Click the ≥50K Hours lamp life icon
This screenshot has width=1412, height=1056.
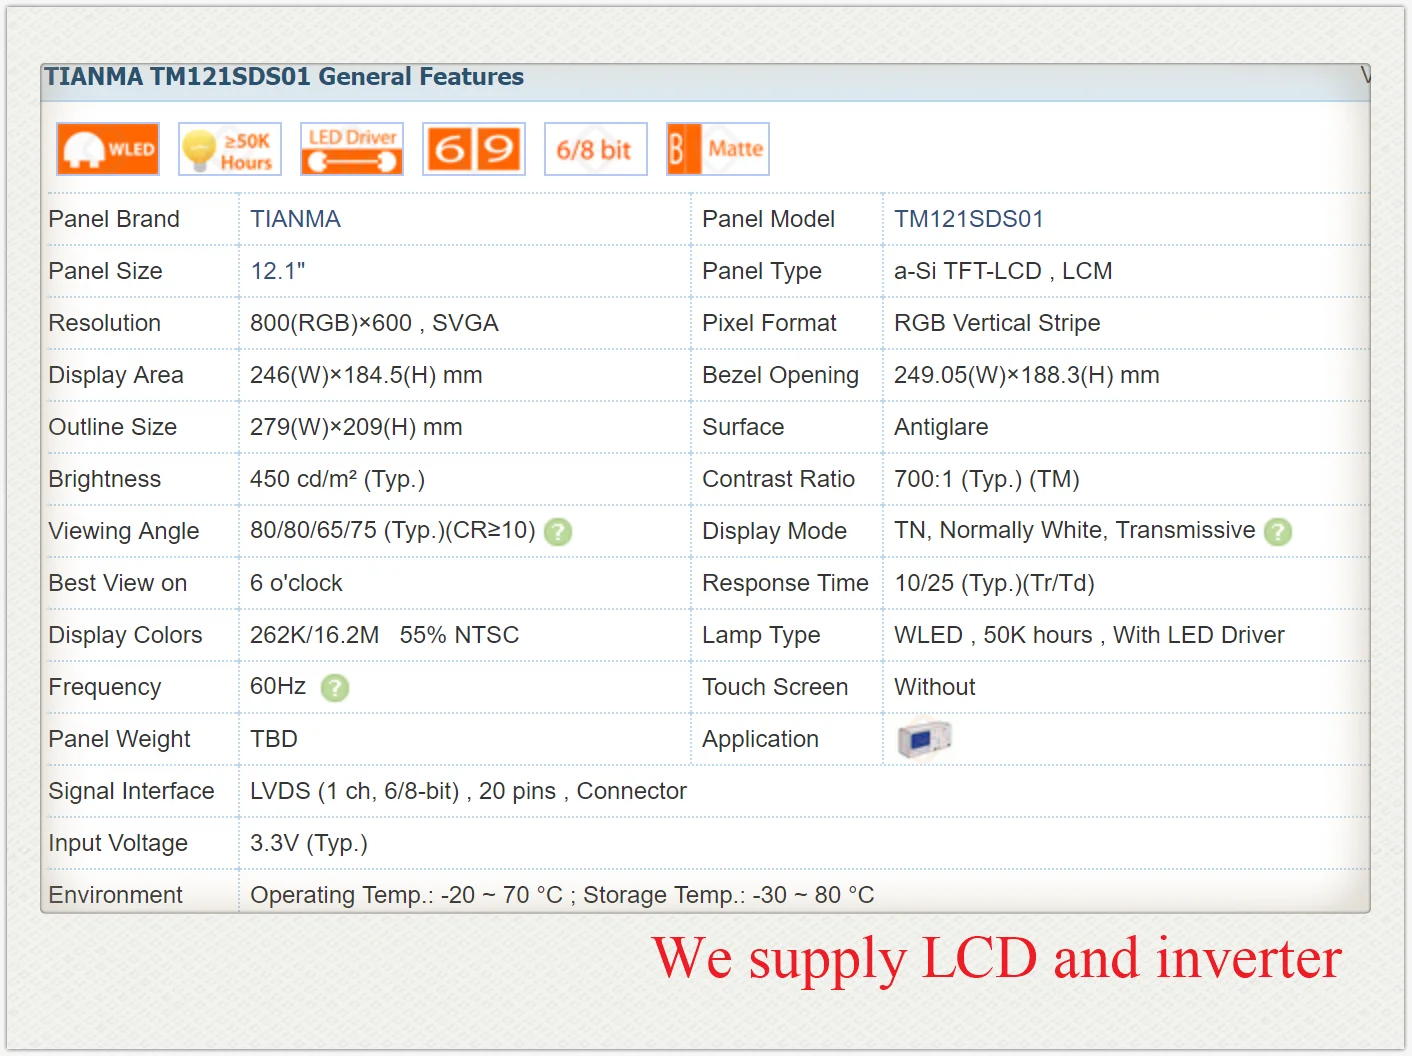(230, 149)
